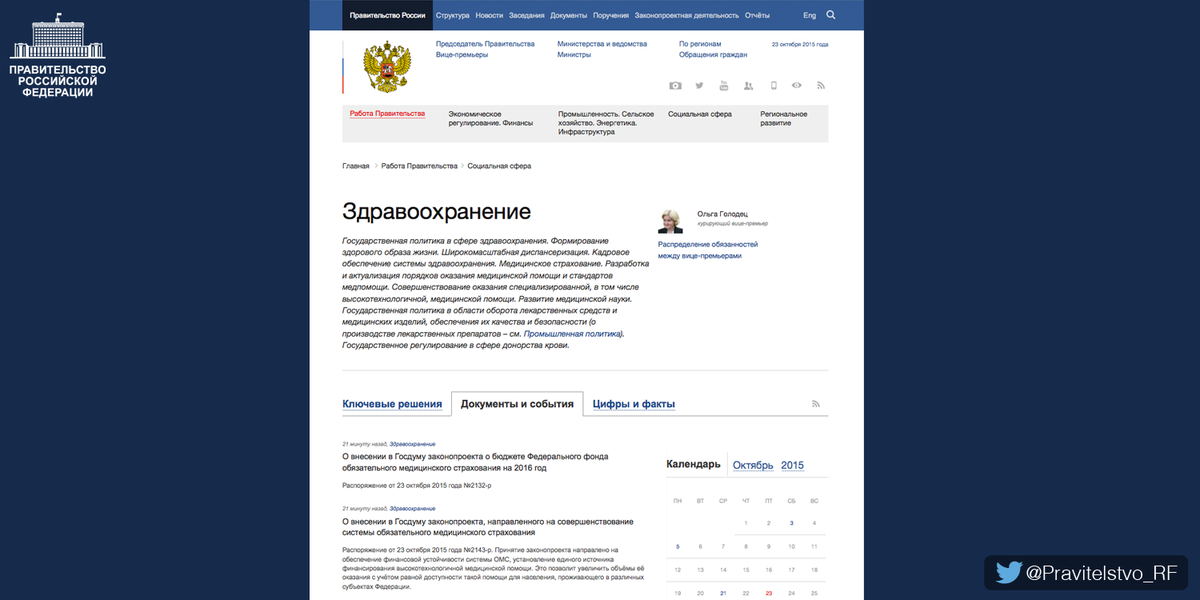
Task: Open the Документы menu item
Action: click(569, 15)
